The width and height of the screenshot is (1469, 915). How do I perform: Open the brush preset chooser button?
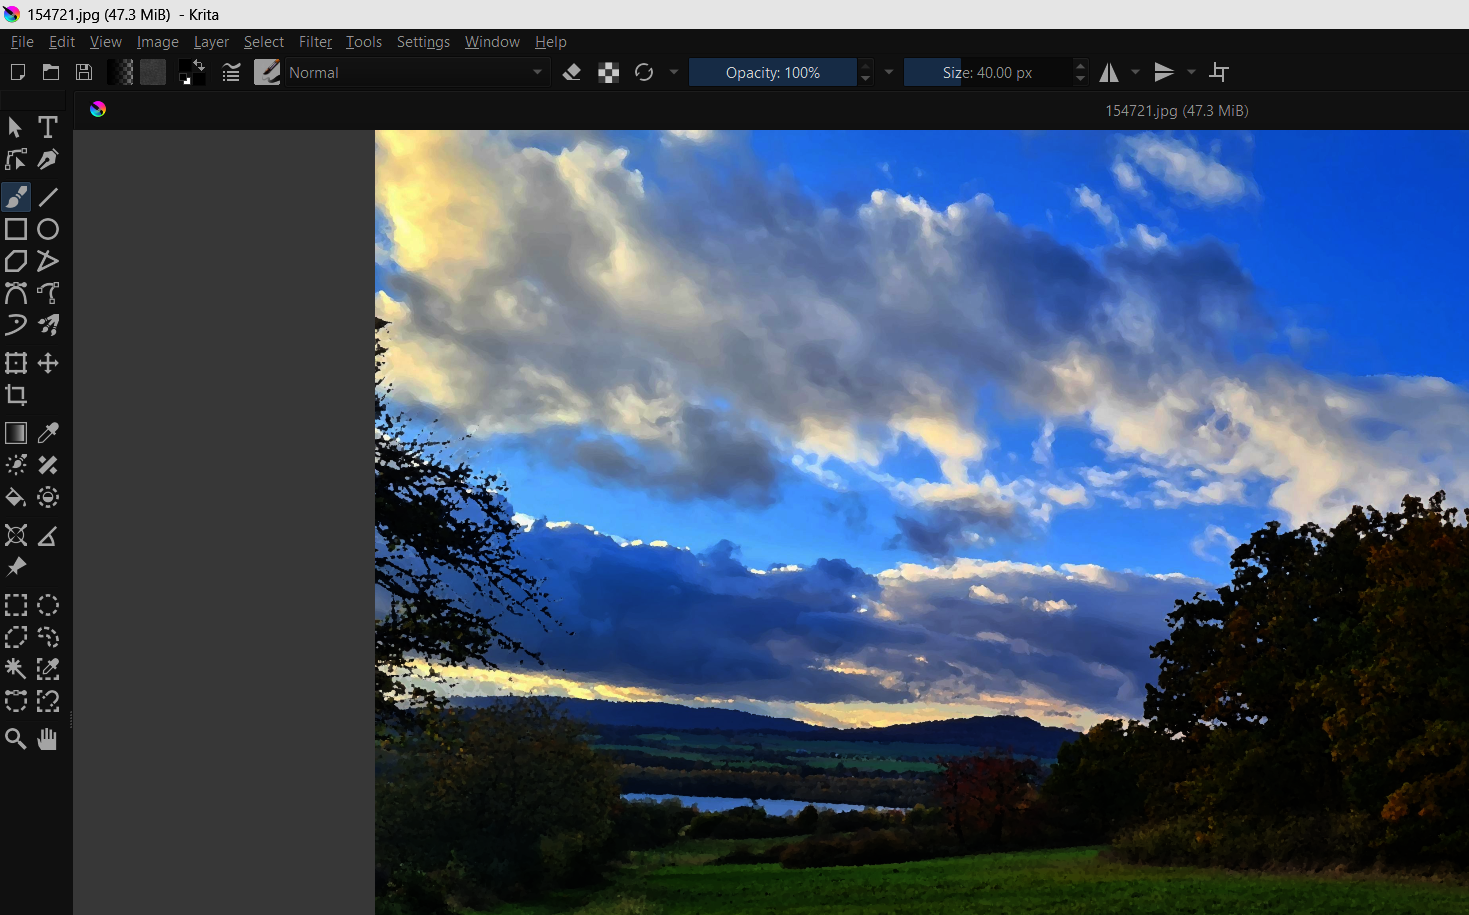click(x=267, y=72)
